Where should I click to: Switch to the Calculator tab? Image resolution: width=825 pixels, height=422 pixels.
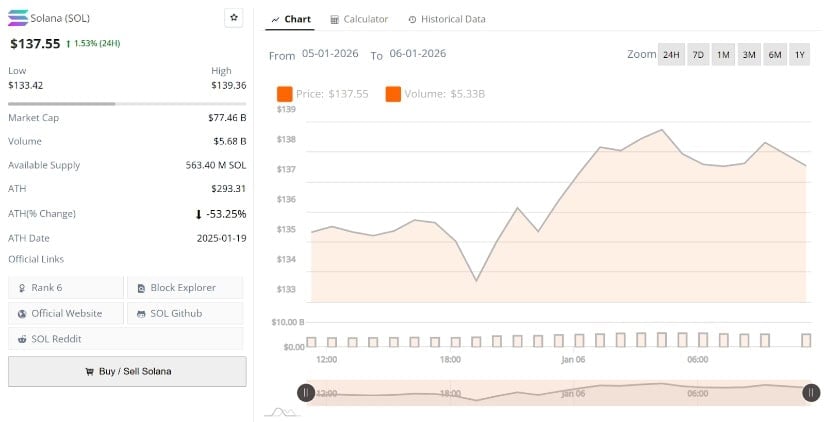[359, 19]
